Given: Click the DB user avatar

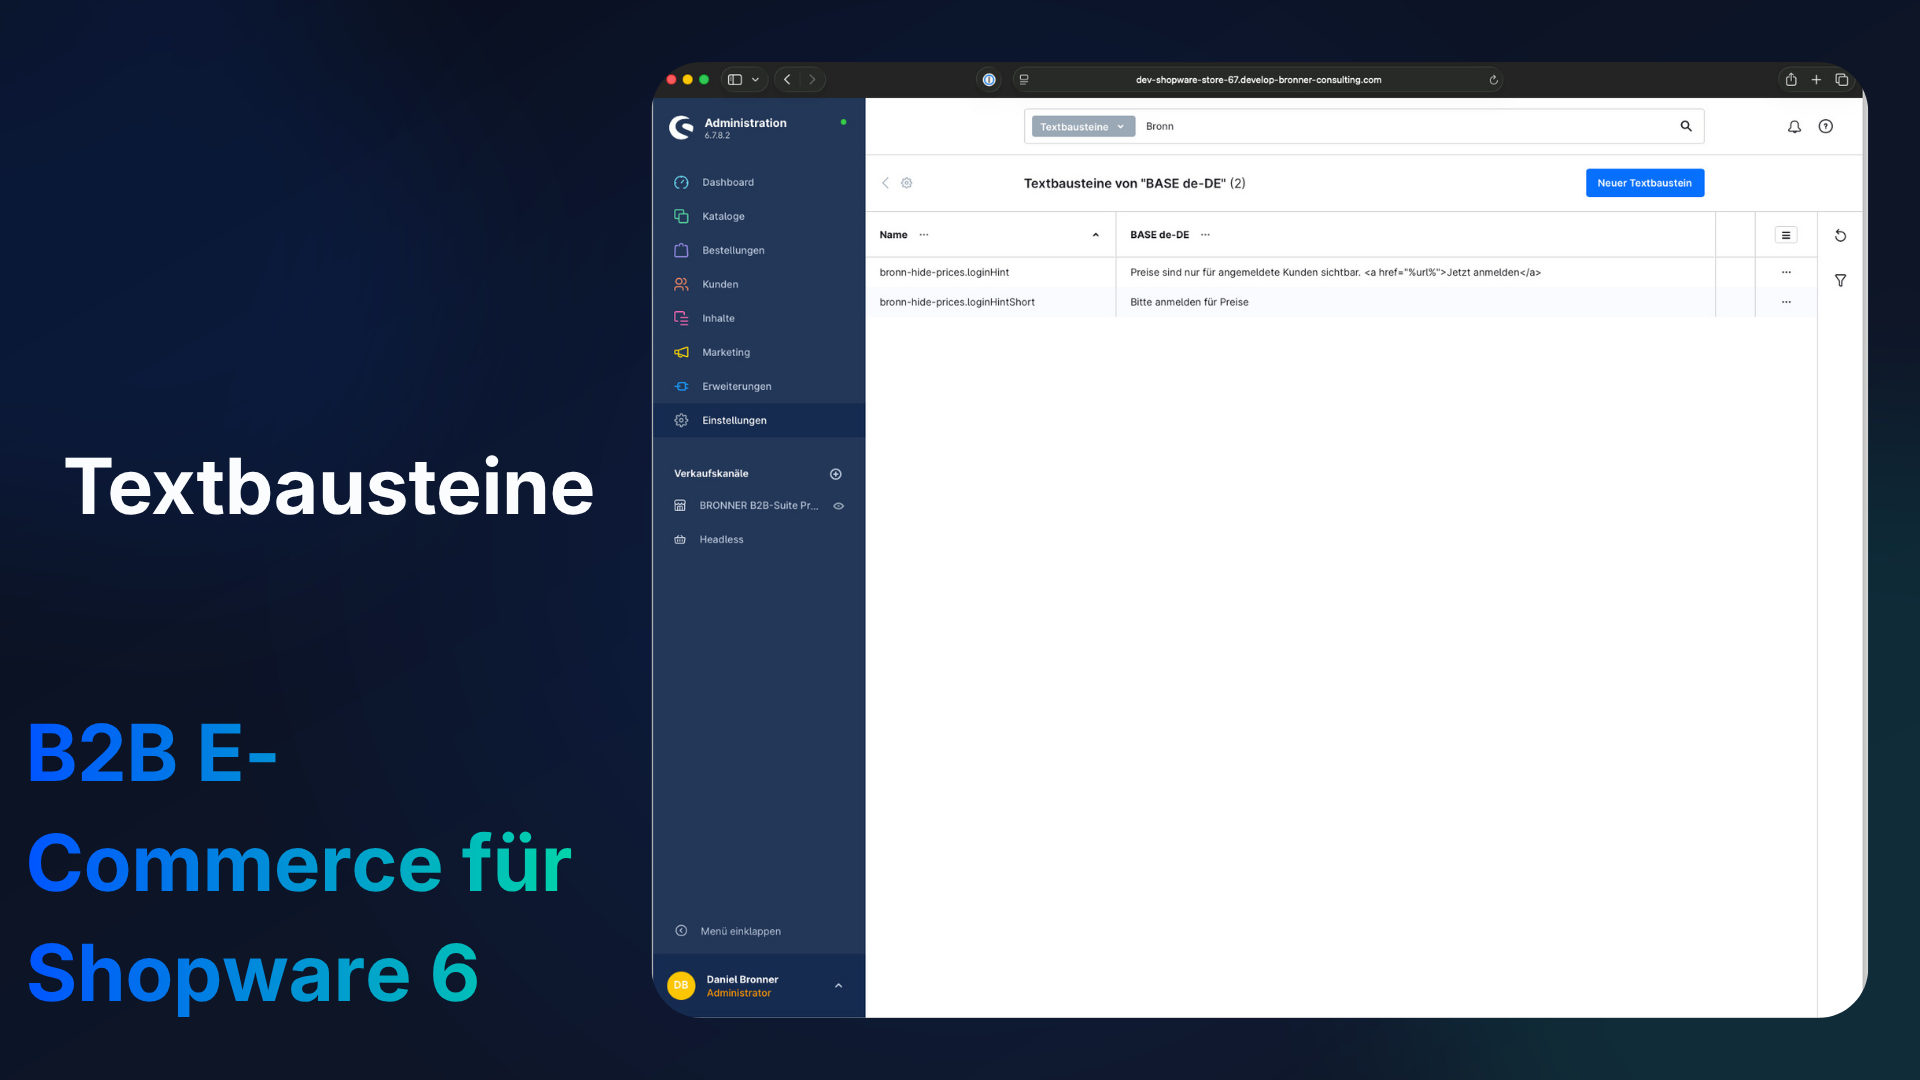Looking at the screenshot, I should pyautogui.click(x=681, y=986).
